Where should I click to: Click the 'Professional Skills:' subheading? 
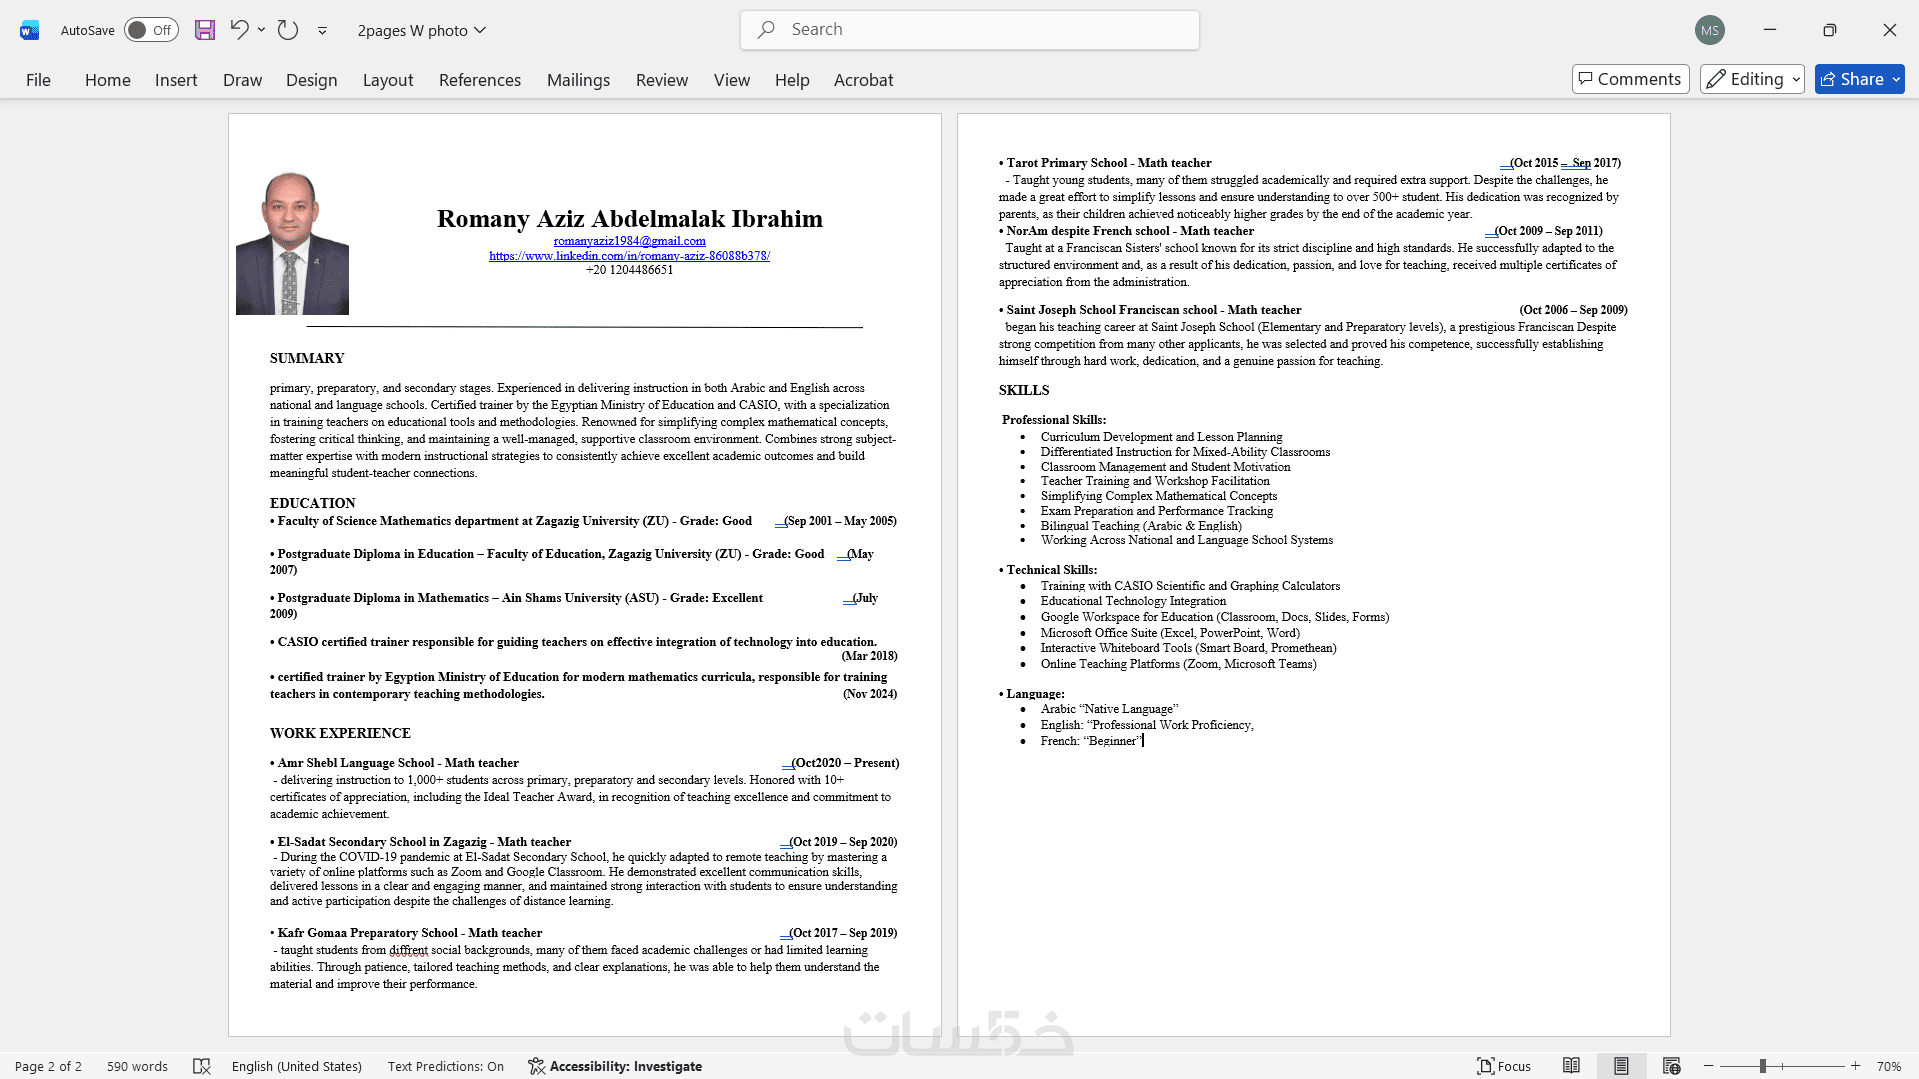[x=1054, y=420]
